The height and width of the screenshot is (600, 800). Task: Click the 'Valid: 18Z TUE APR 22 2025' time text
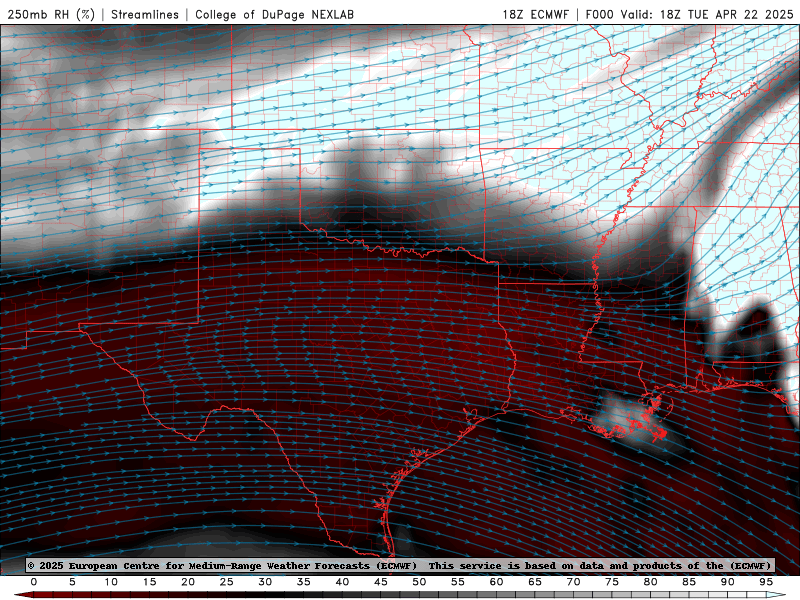point(707,14)
